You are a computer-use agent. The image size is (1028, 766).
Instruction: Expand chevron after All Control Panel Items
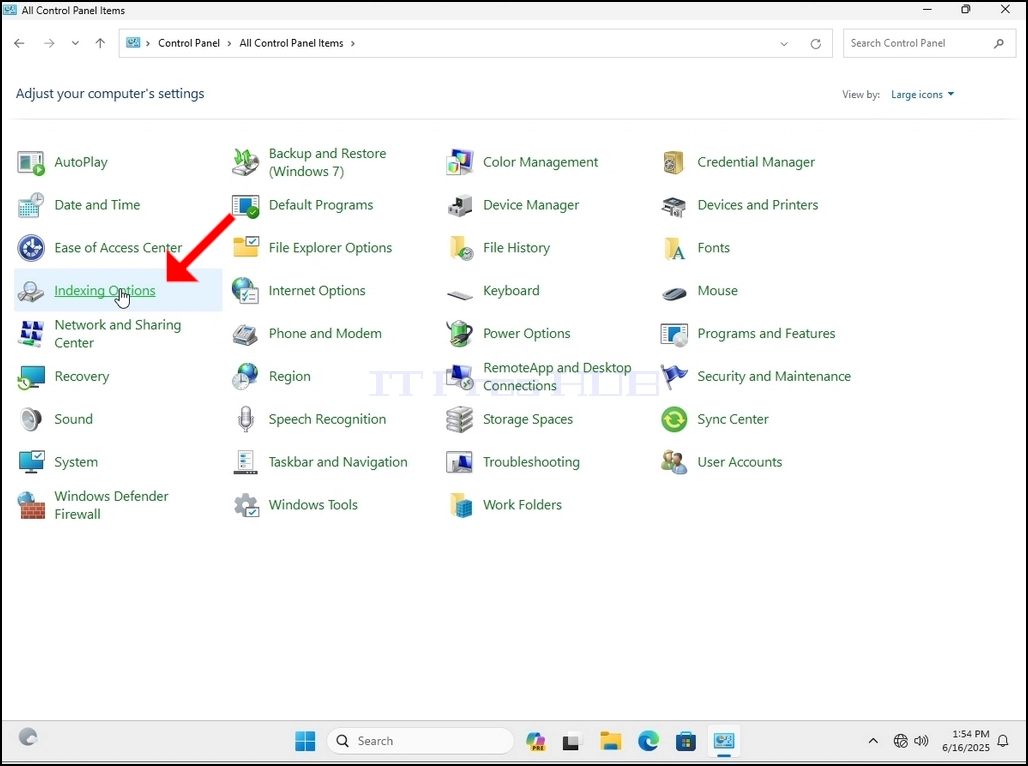pyautogui.click(x=353, y=43)
